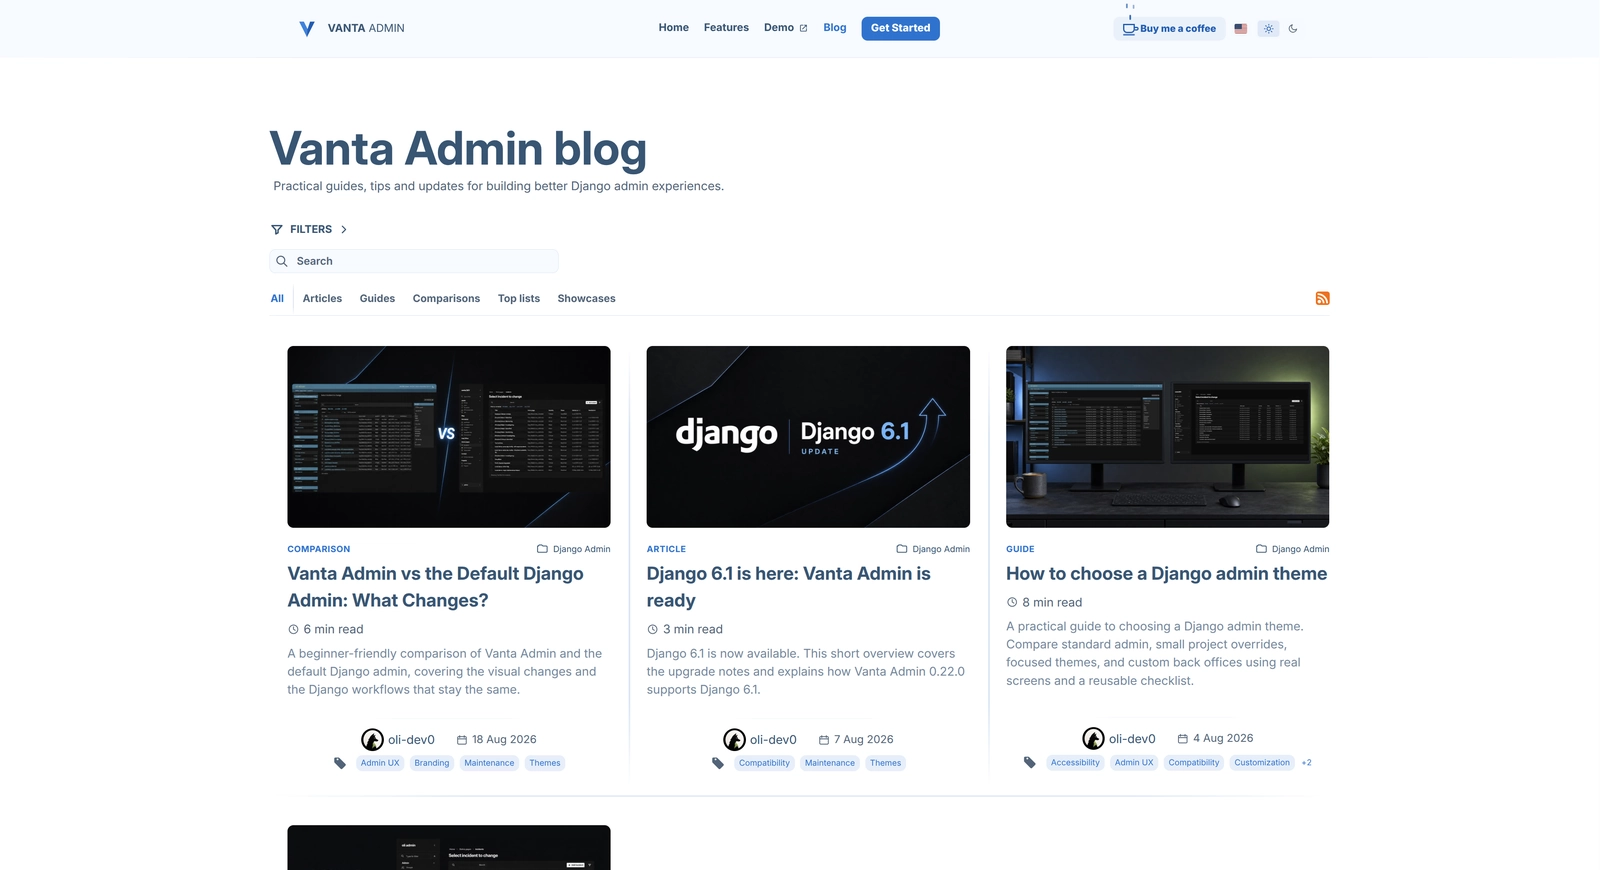Click the FILTERS label
This screenshot has width=1600, height=870.
pyautogui.click(x=311, y=229)
